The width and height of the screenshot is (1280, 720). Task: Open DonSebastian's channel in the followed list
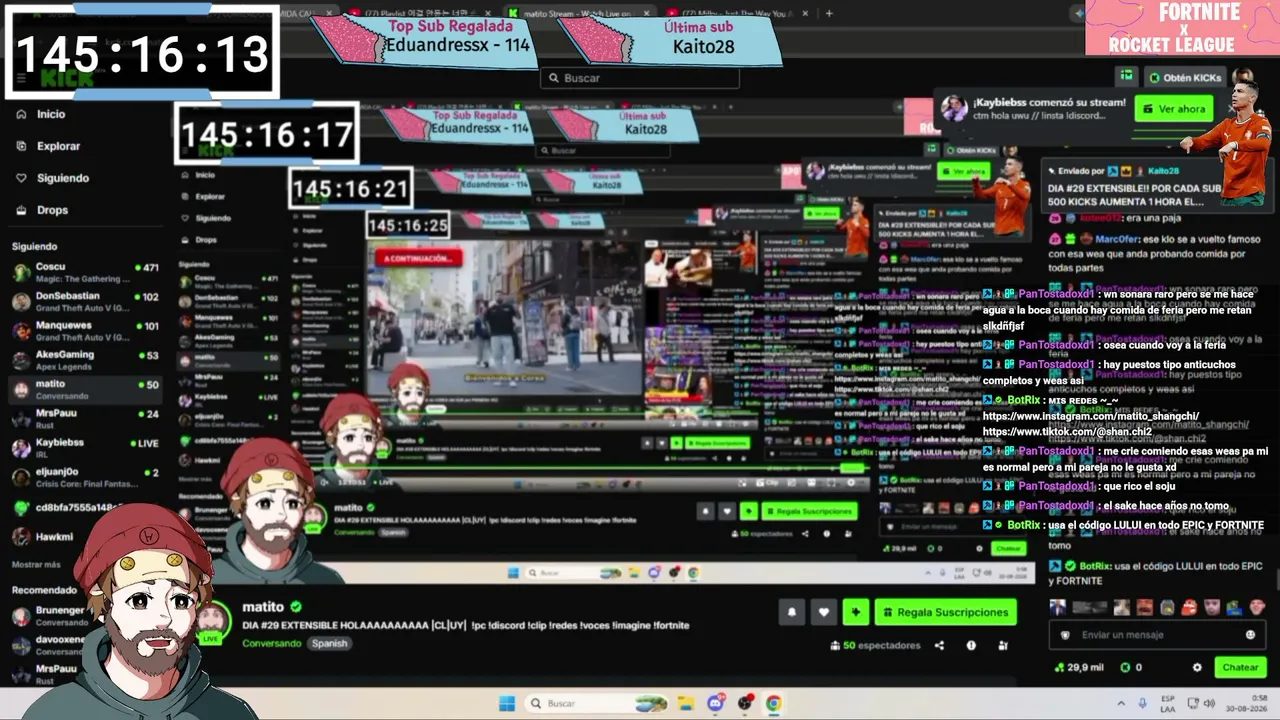85,302
